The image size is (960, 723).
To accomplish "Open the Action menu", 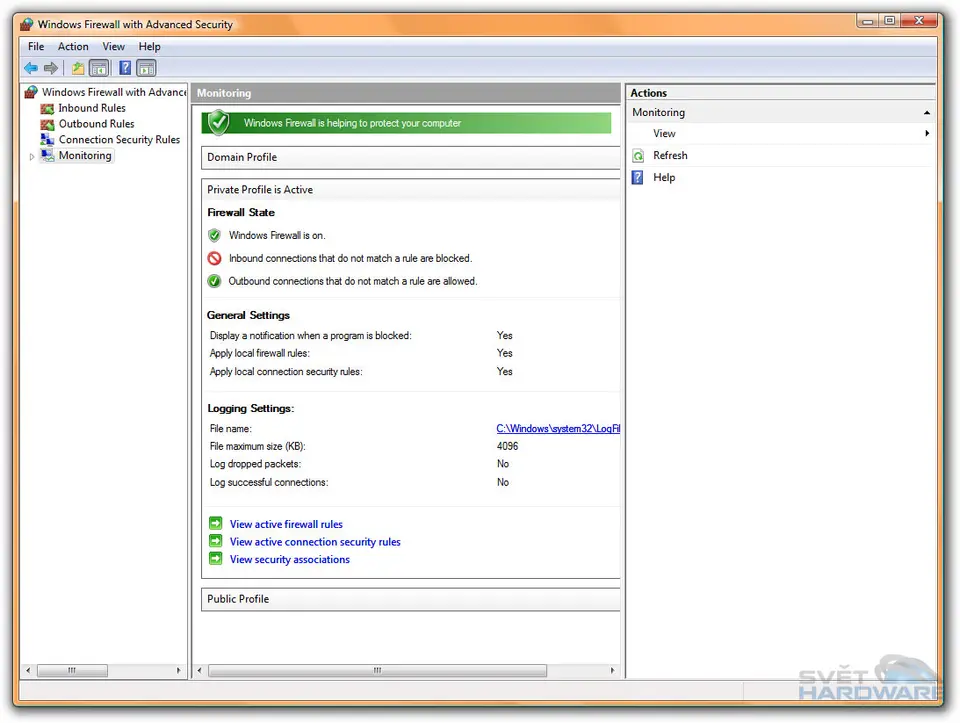I will (73, 46).
